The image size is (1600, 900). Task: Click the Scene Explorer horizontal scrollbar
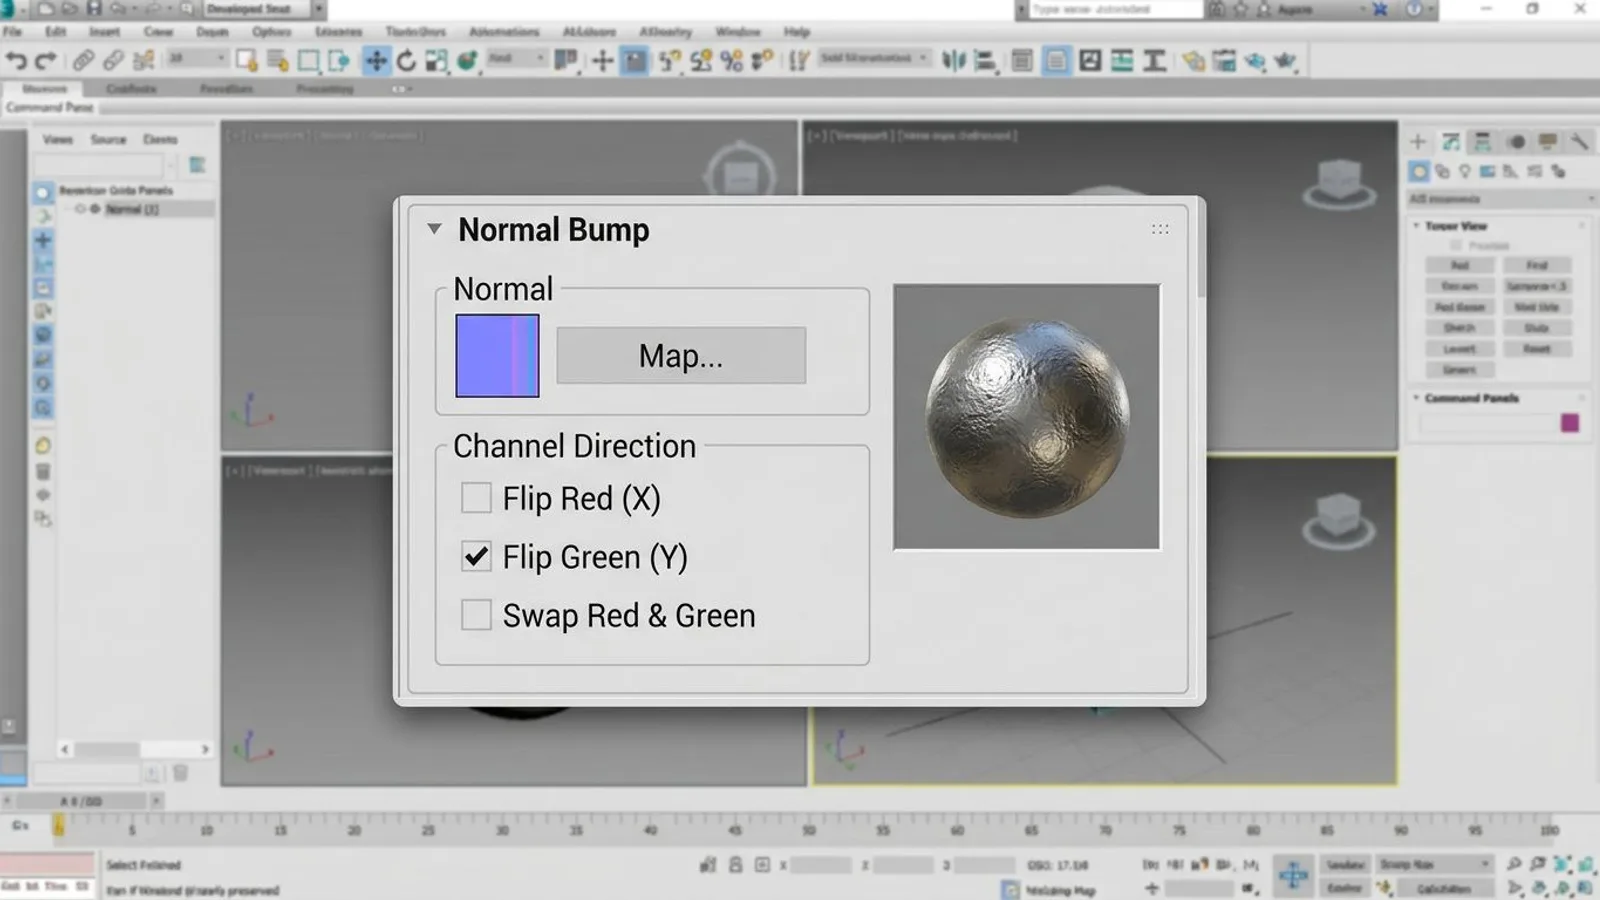(135, 749)
